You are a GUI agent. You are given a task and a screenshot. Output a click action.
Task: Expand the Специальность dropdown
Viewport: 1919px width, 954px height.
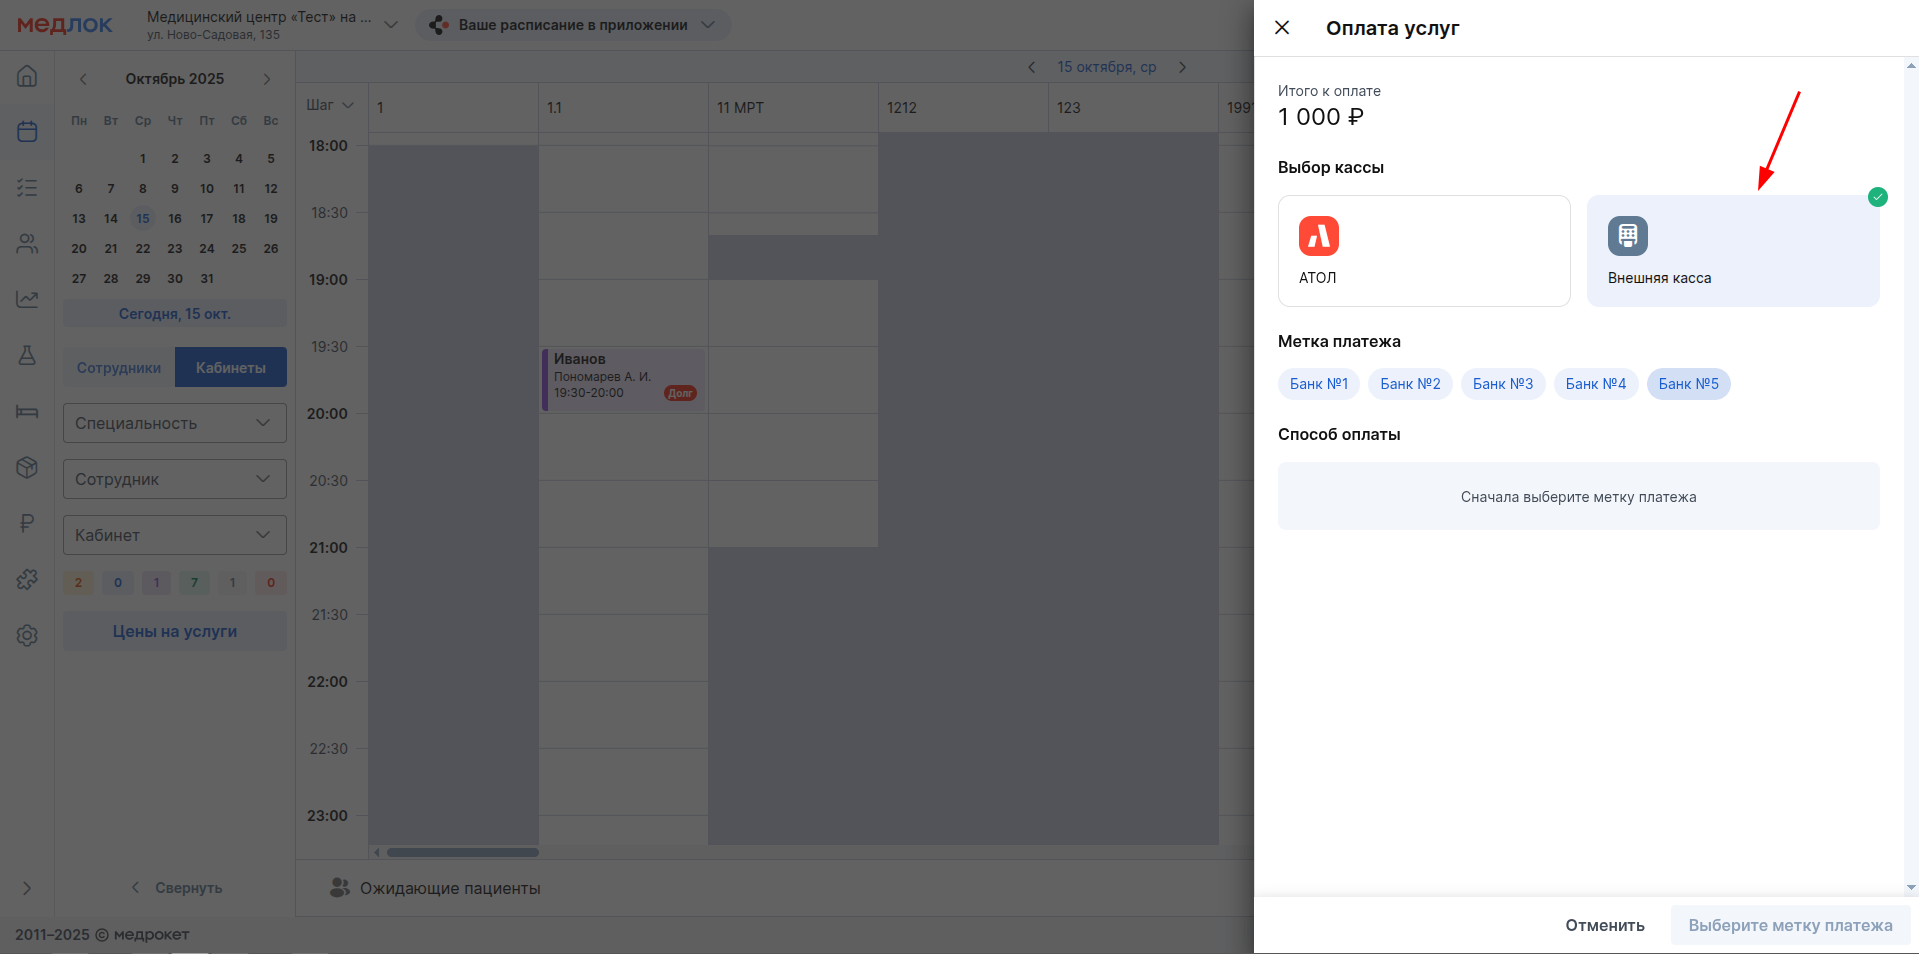(175, 423)
